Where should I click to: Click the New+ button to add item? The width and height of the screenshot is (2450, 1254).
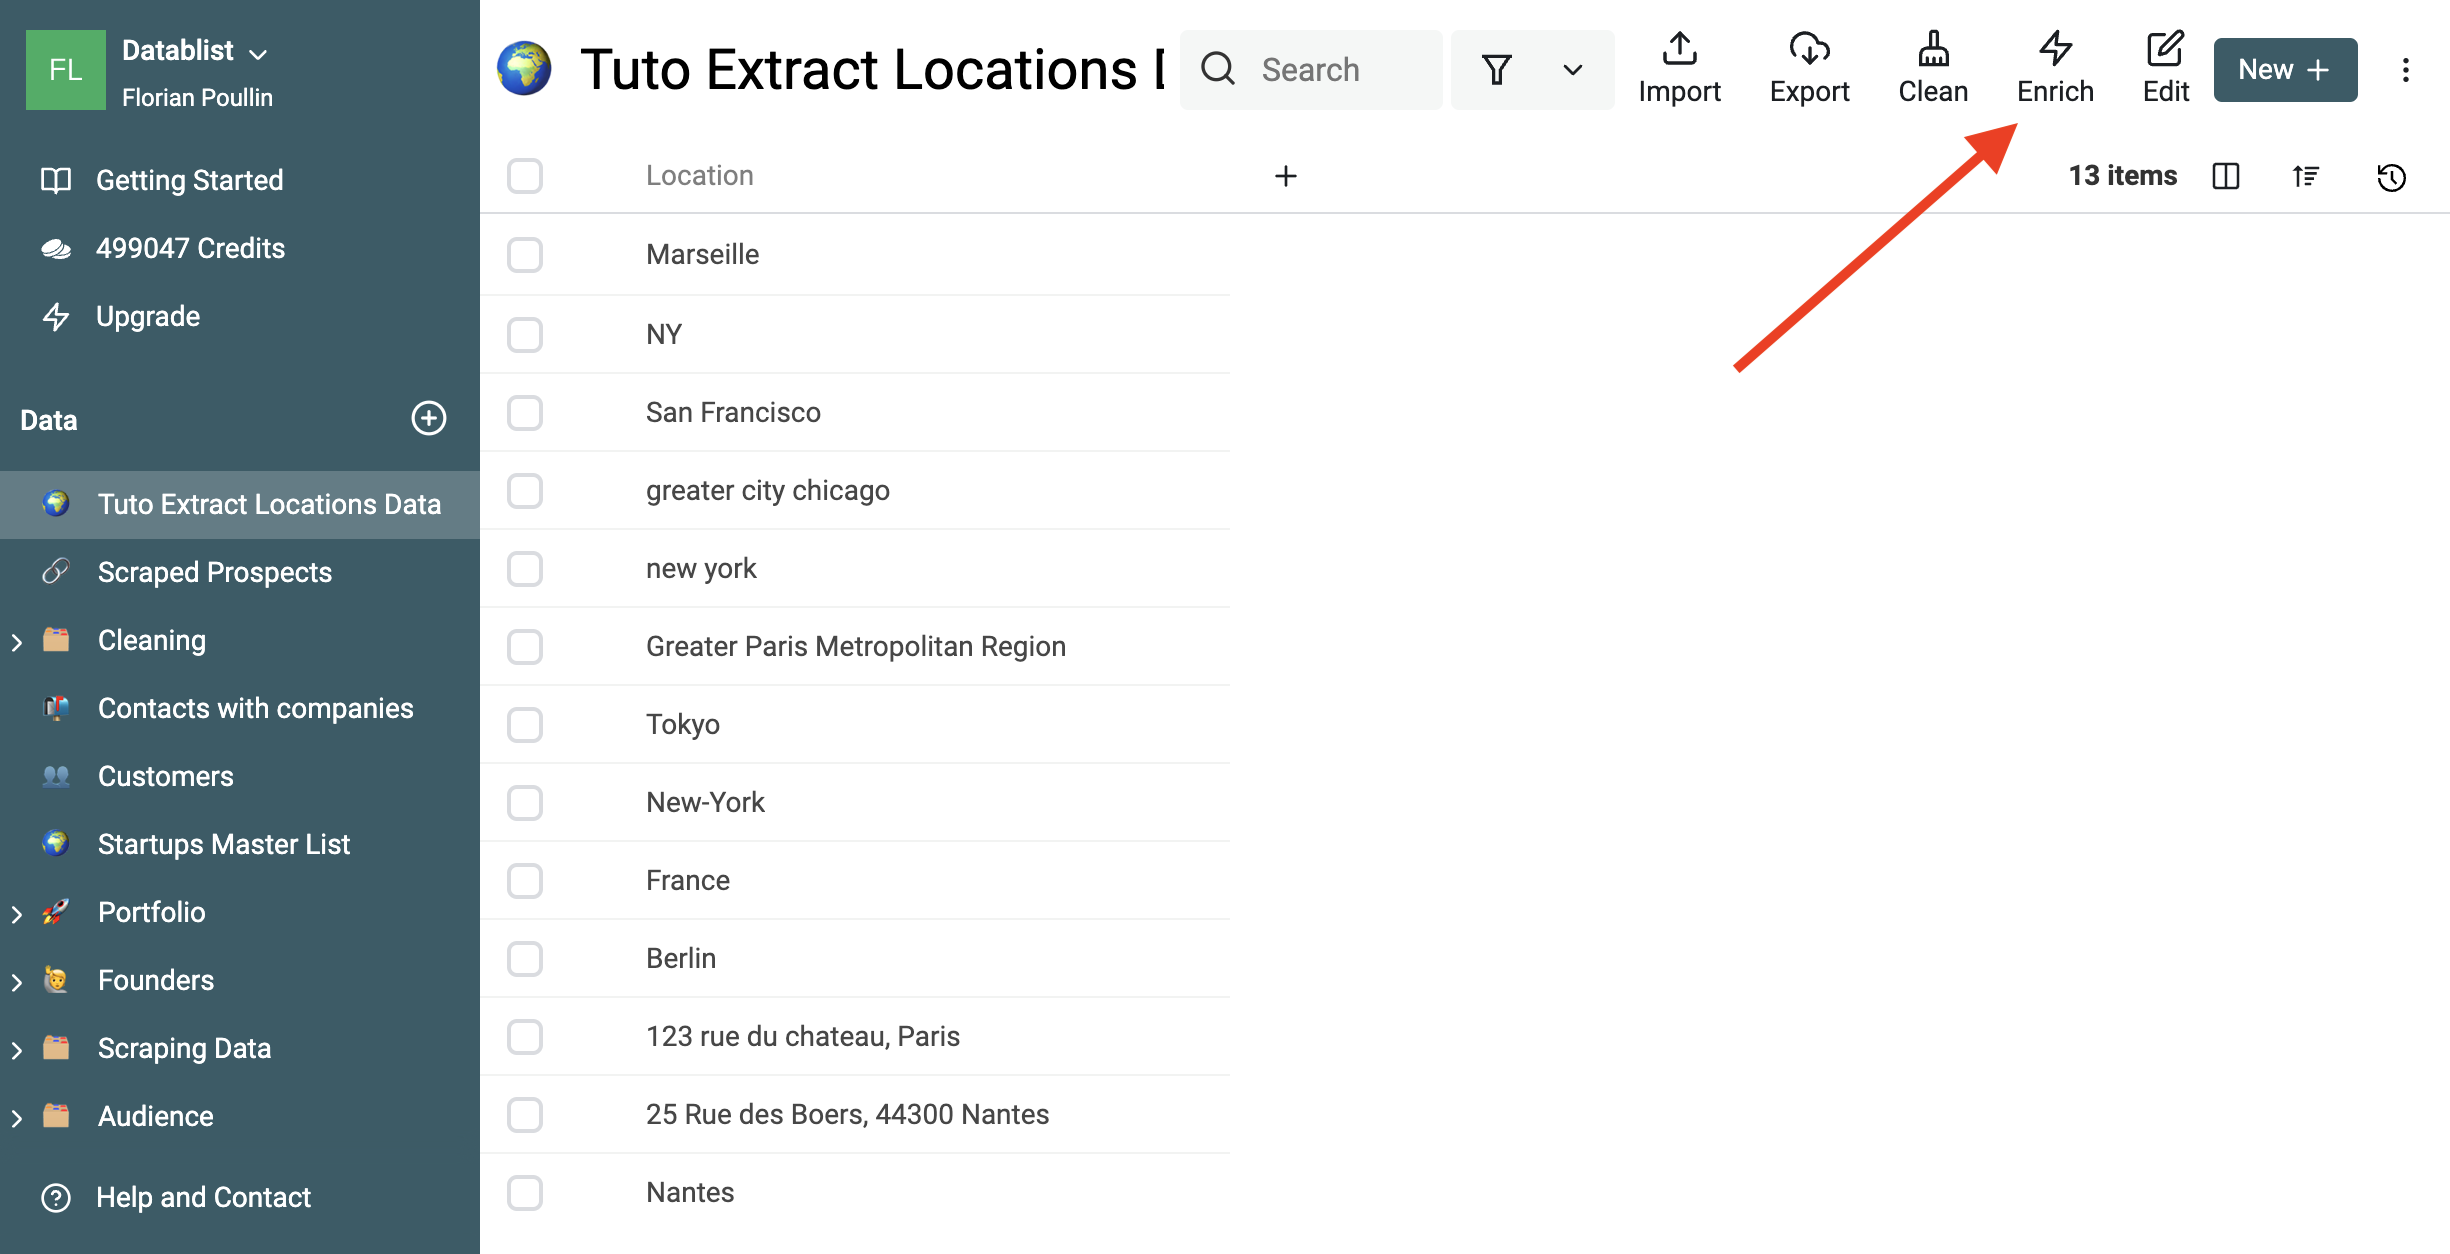pos(2285,69)
